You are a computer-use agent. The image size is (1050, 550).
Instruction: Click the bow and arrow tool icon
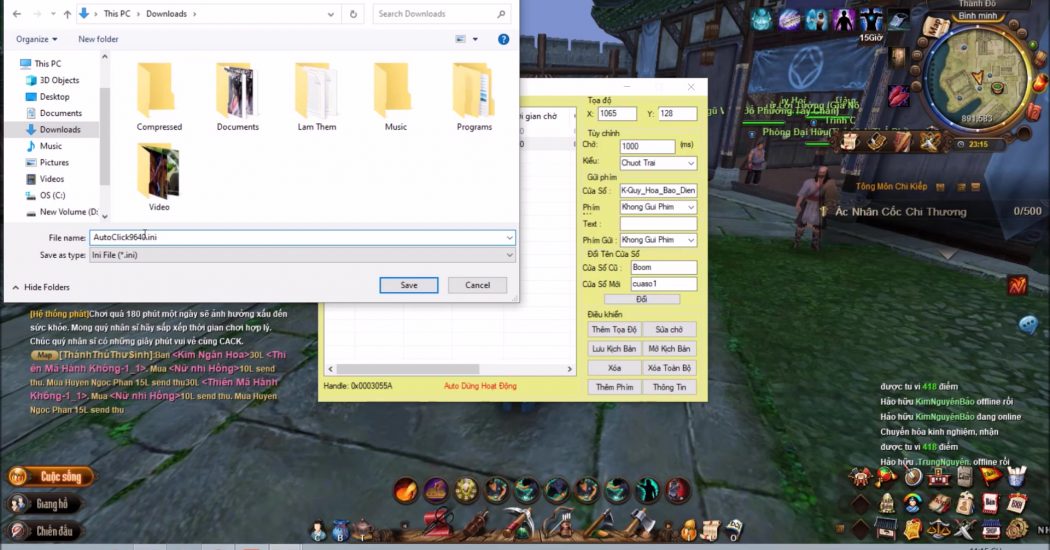coord(559,523)
